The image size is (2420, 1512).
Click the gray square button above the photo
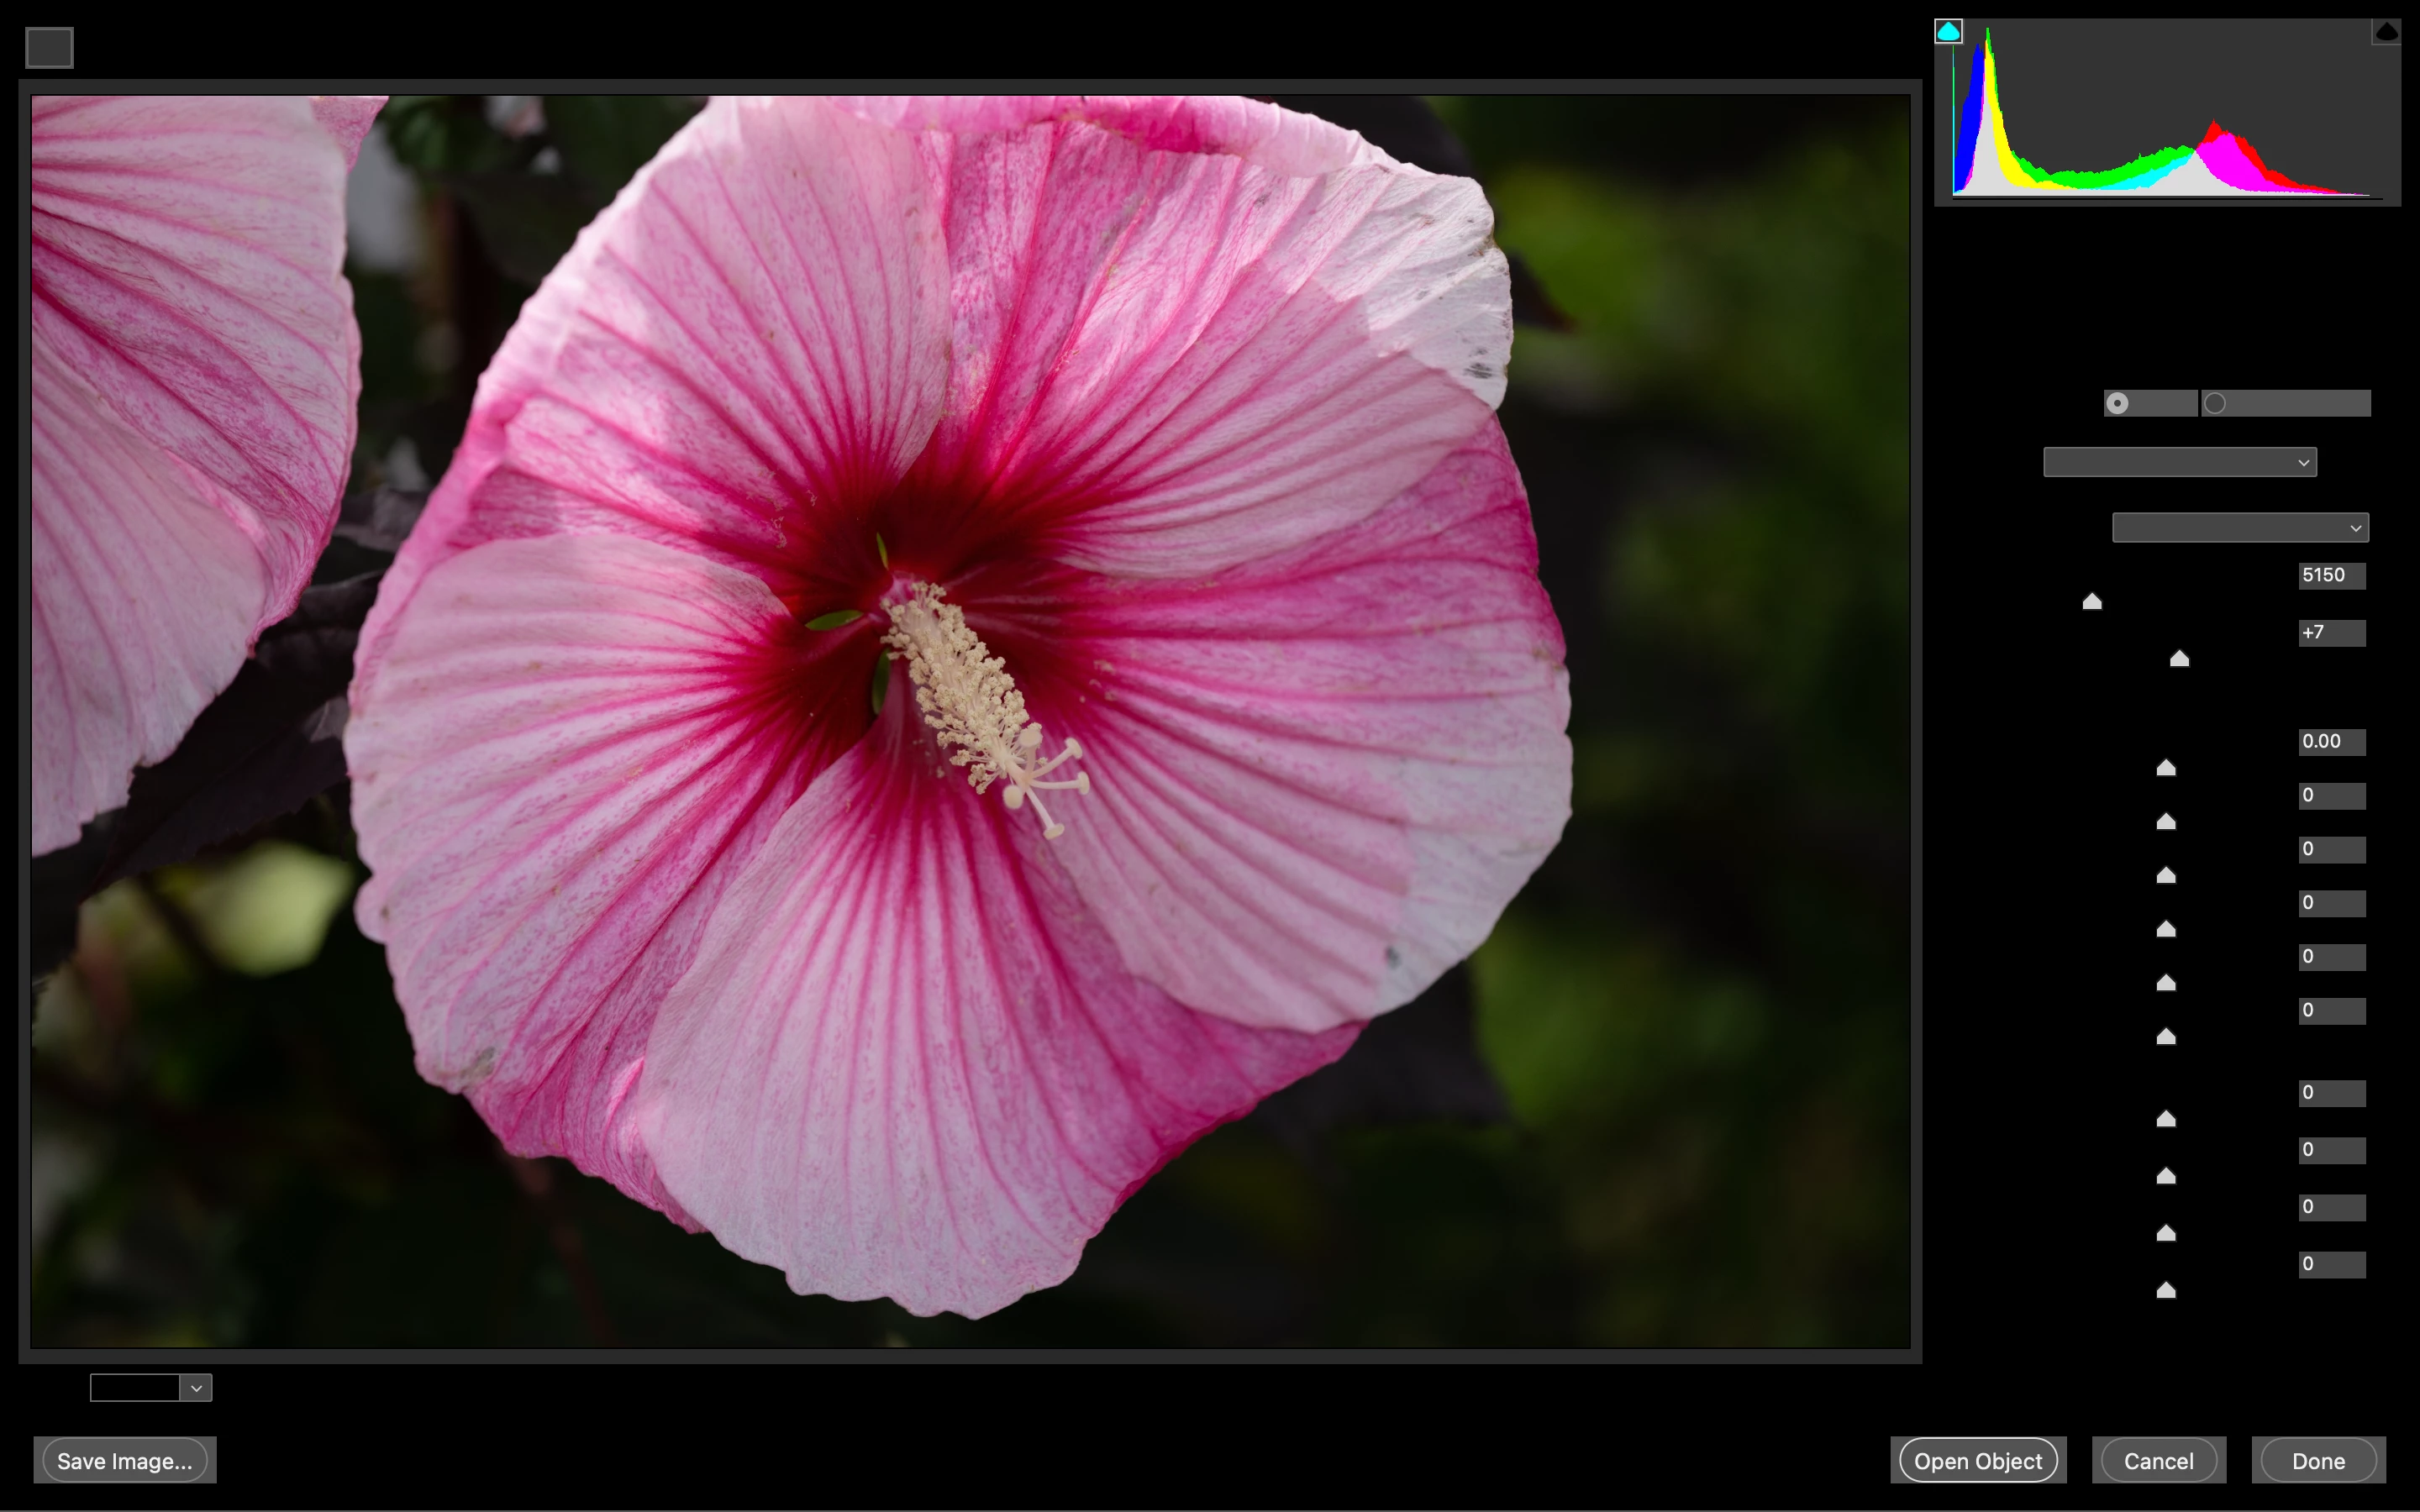[49, 47]
